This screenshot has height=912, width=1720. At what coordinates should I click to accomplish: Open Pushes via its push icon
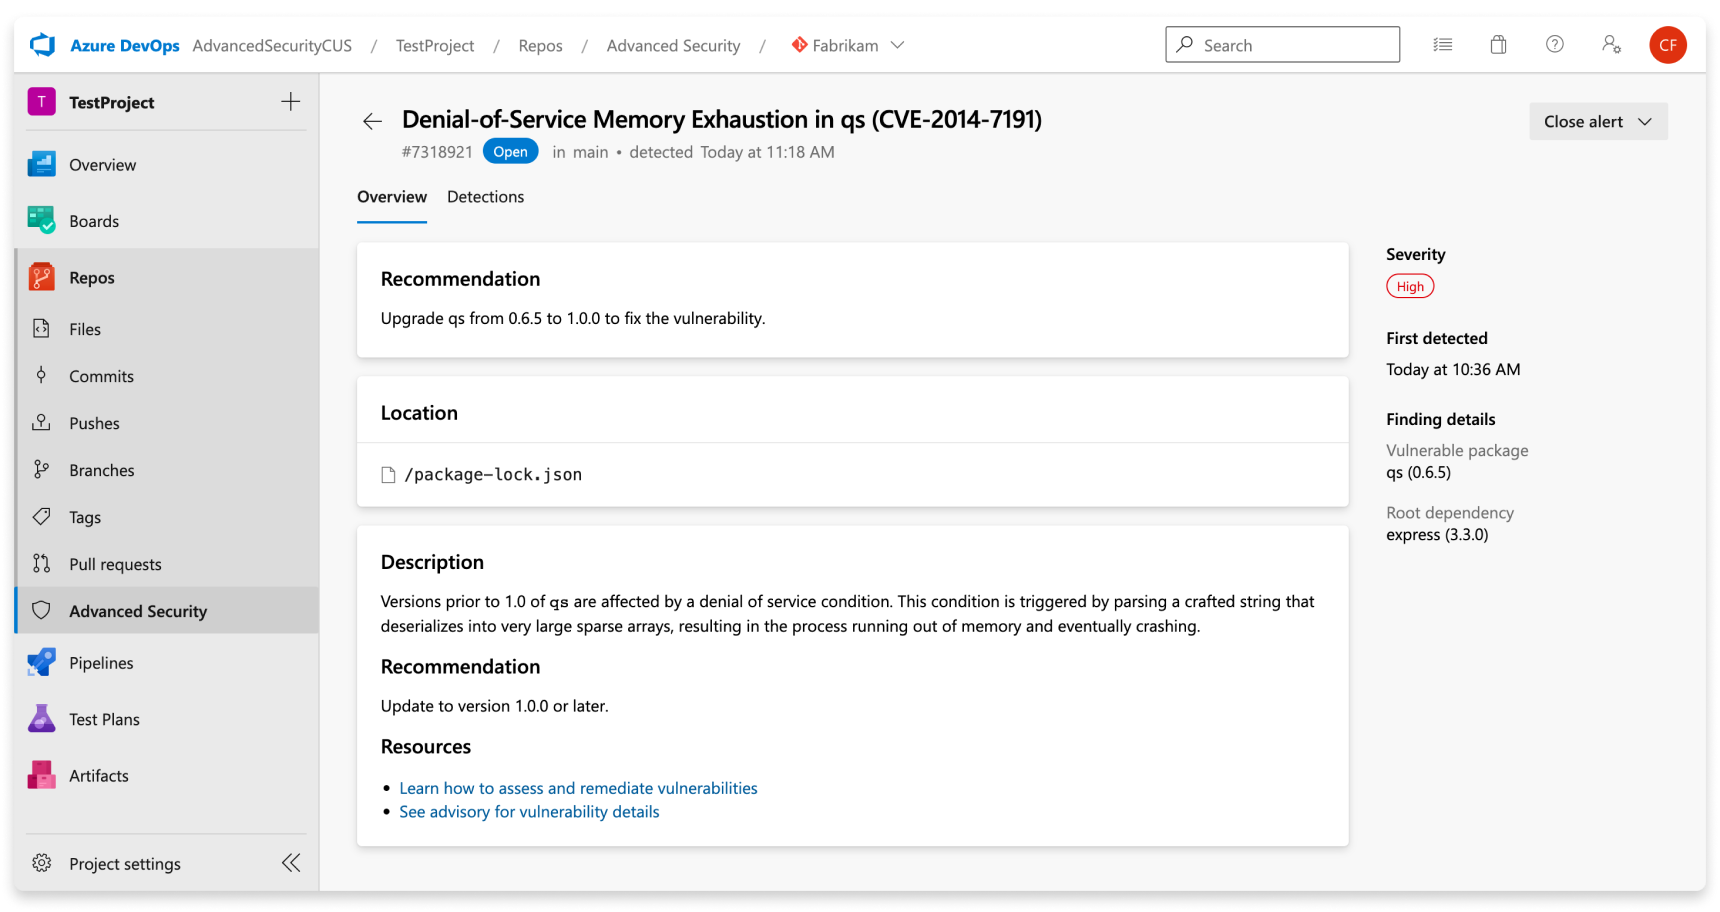click(41, 422)
